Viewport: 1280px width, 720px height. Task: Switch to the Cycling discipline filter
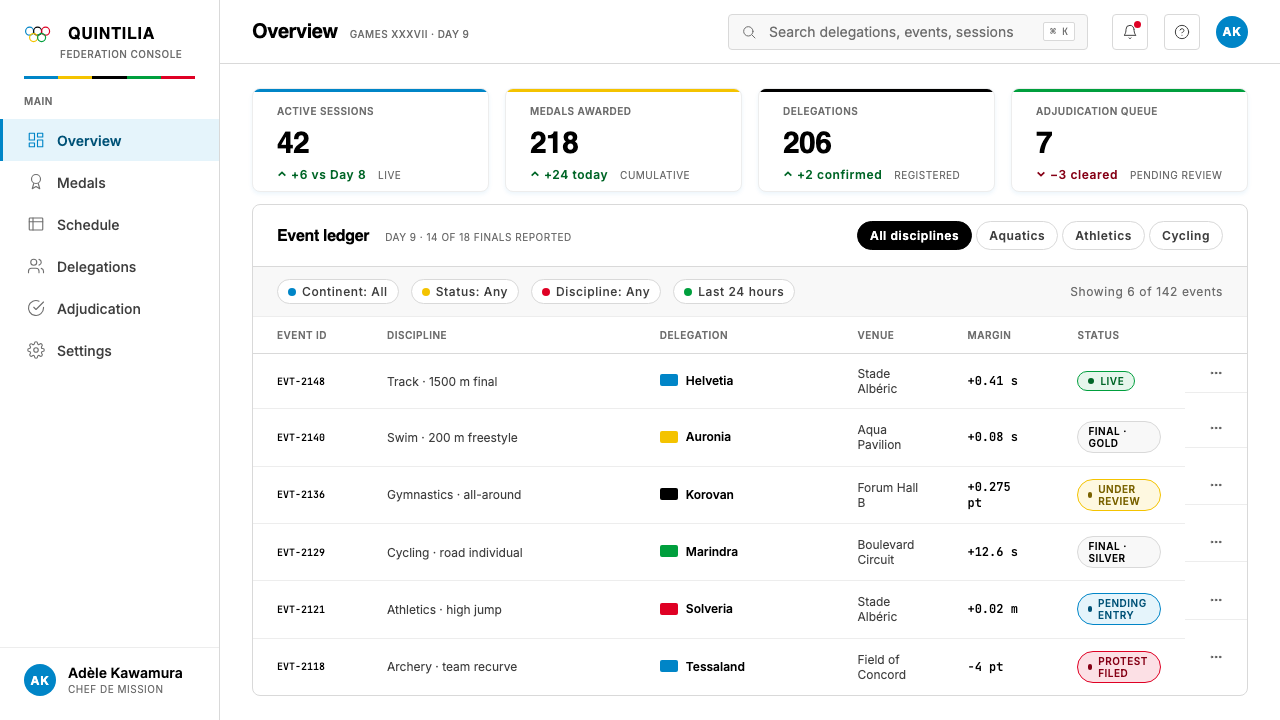pos(1186,236)
